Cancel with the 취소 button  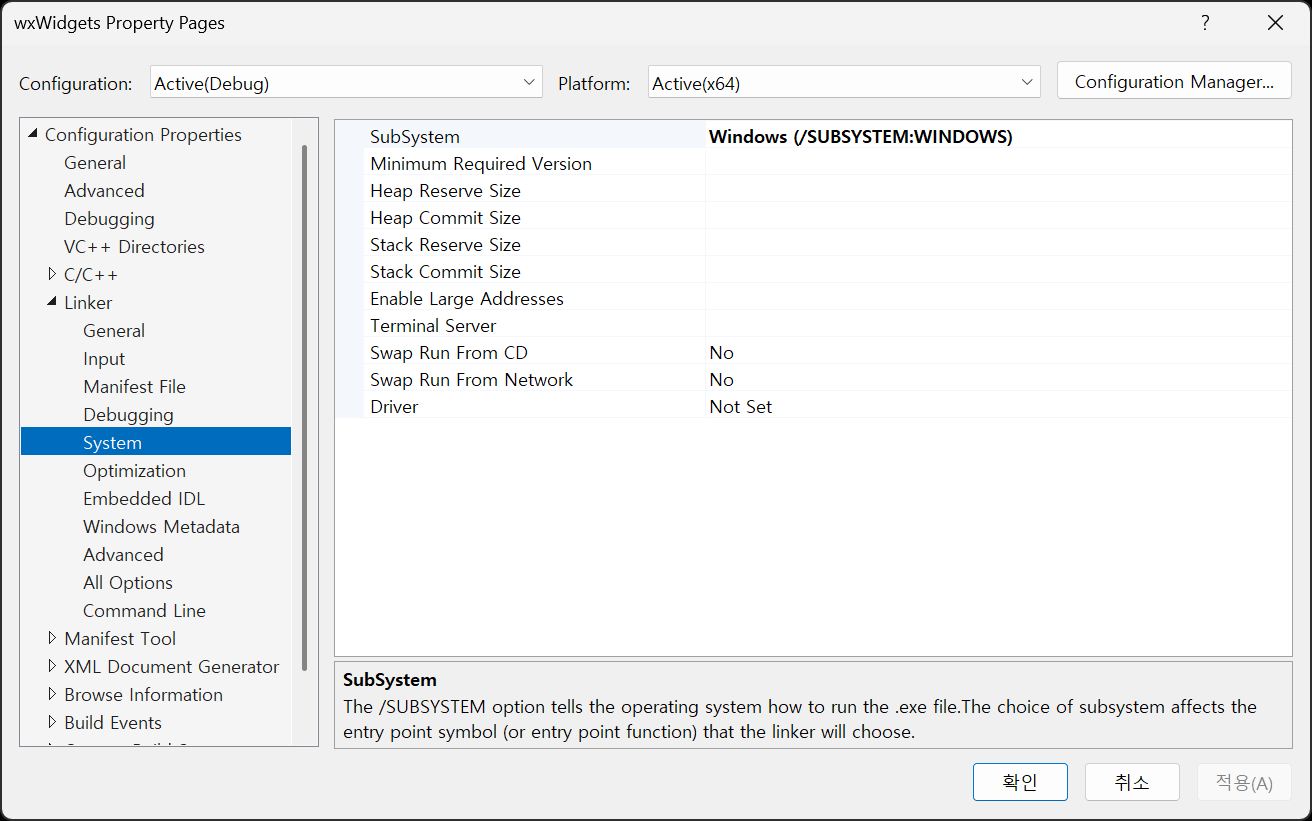pos(1132,782)
